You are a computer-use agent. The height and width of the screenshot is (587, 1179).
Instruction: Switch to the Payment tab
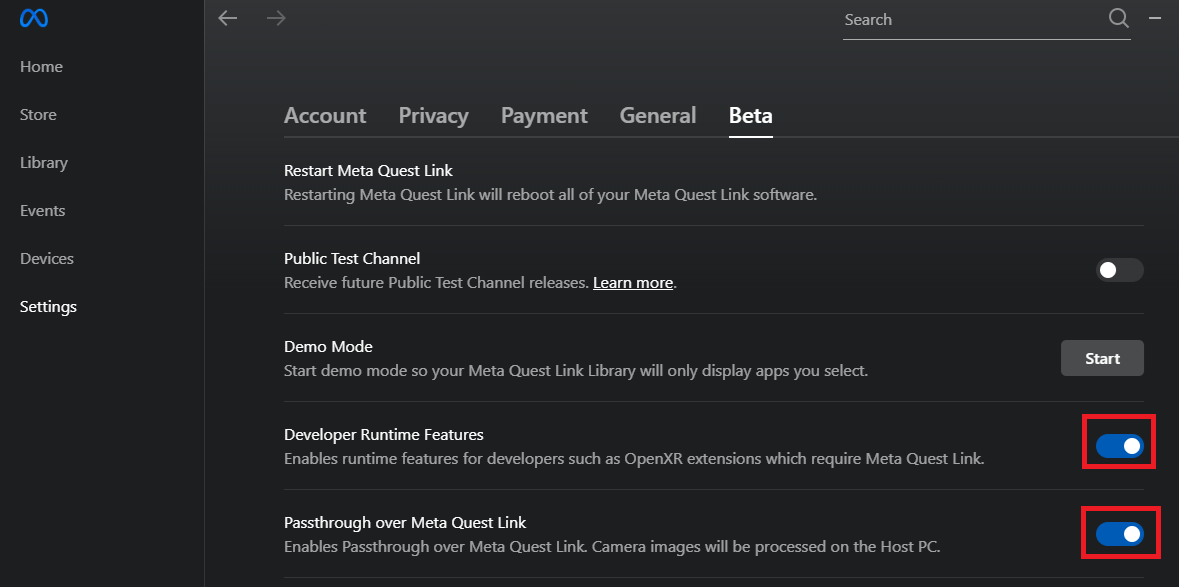544,116
